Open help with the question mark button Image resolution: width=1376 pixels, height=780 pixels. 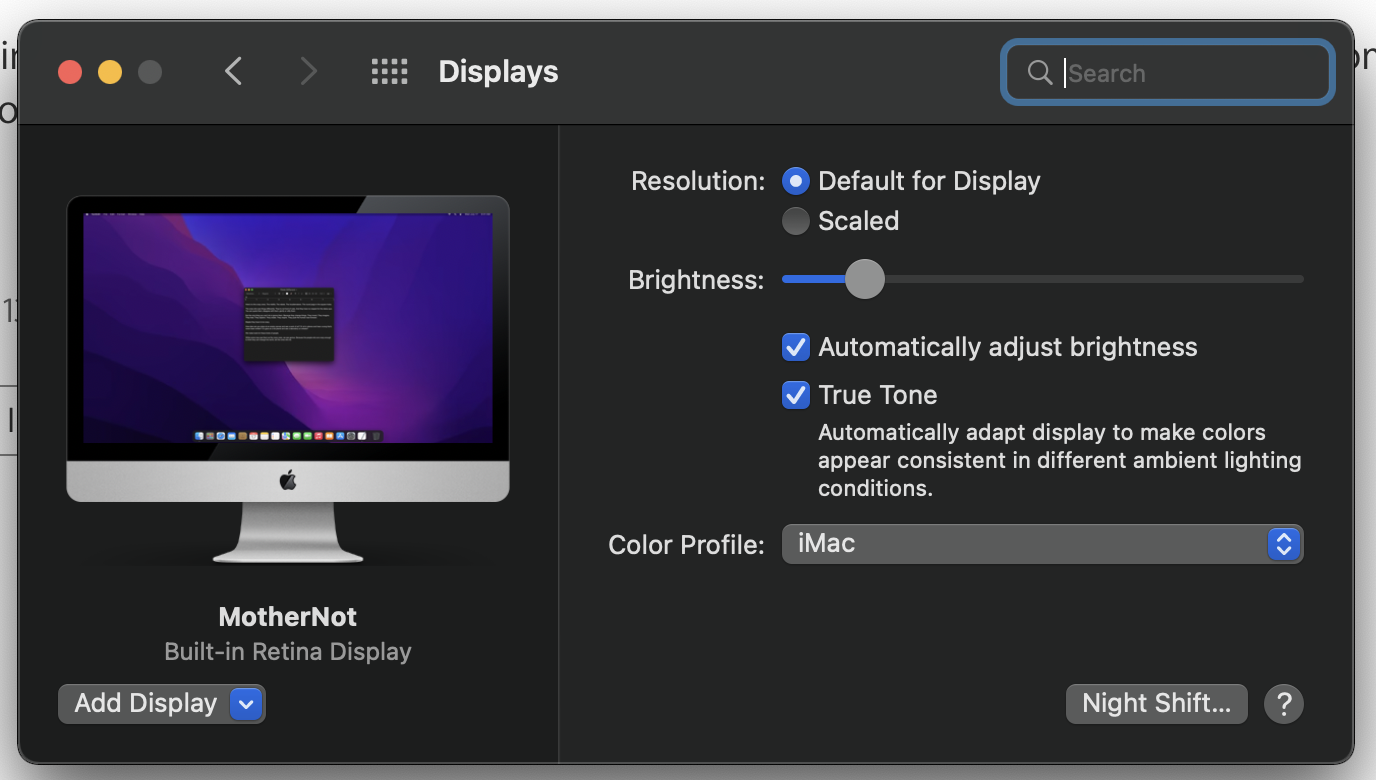1284,704
